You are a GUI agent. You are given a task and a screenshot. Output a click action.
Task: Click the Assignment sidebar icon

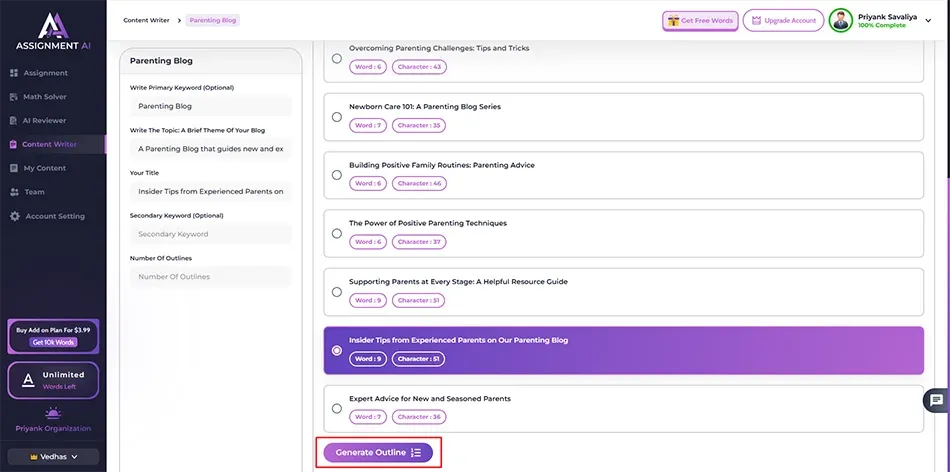pos(14,73)
